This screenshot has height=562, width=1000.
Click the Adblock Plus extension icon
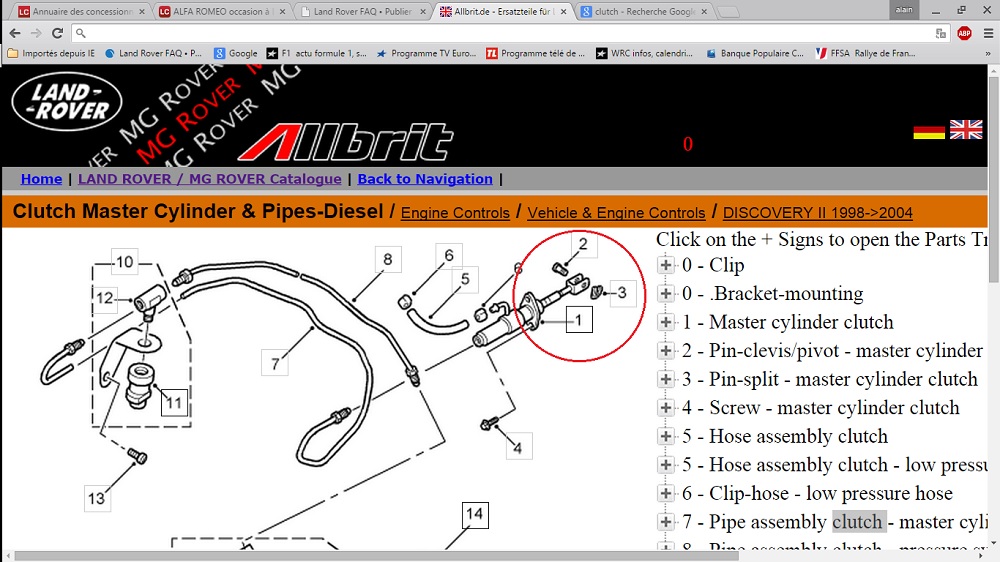point(964,33)
